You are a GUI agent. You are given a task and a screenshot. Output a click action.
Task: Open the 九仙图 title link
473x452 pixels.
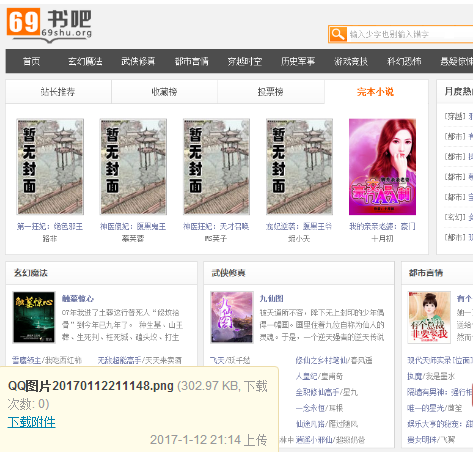271,299
